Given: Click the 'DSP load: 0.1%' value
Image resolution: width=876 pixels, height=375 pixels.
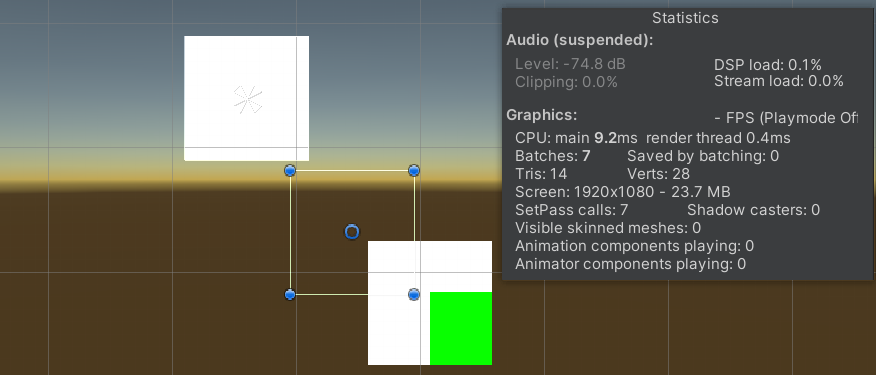Looking at the screenshot, I should [x=768, y=65].
